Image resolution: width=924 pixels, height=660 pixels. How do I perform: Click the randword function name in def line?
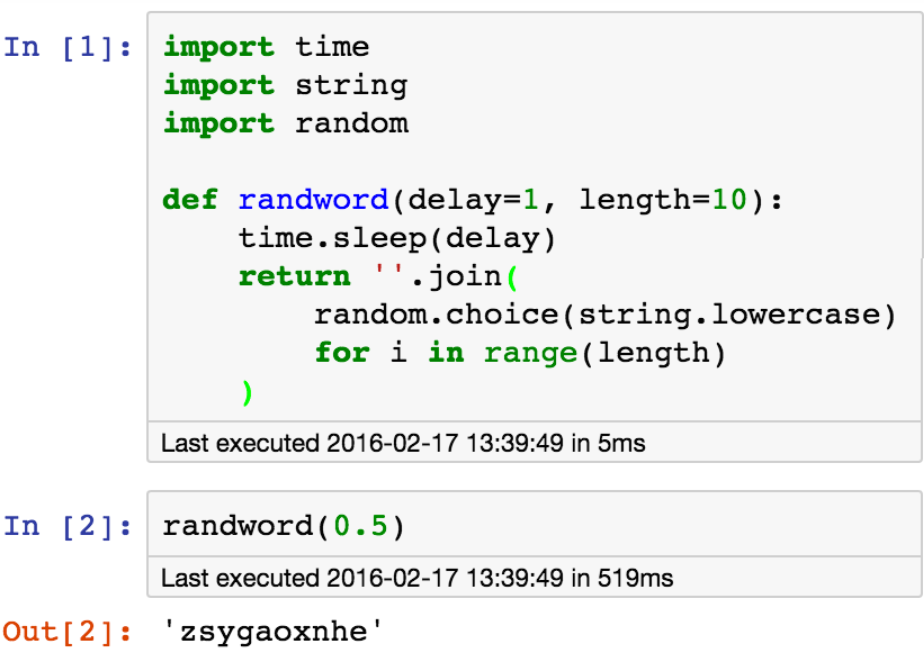click(313, 200)
